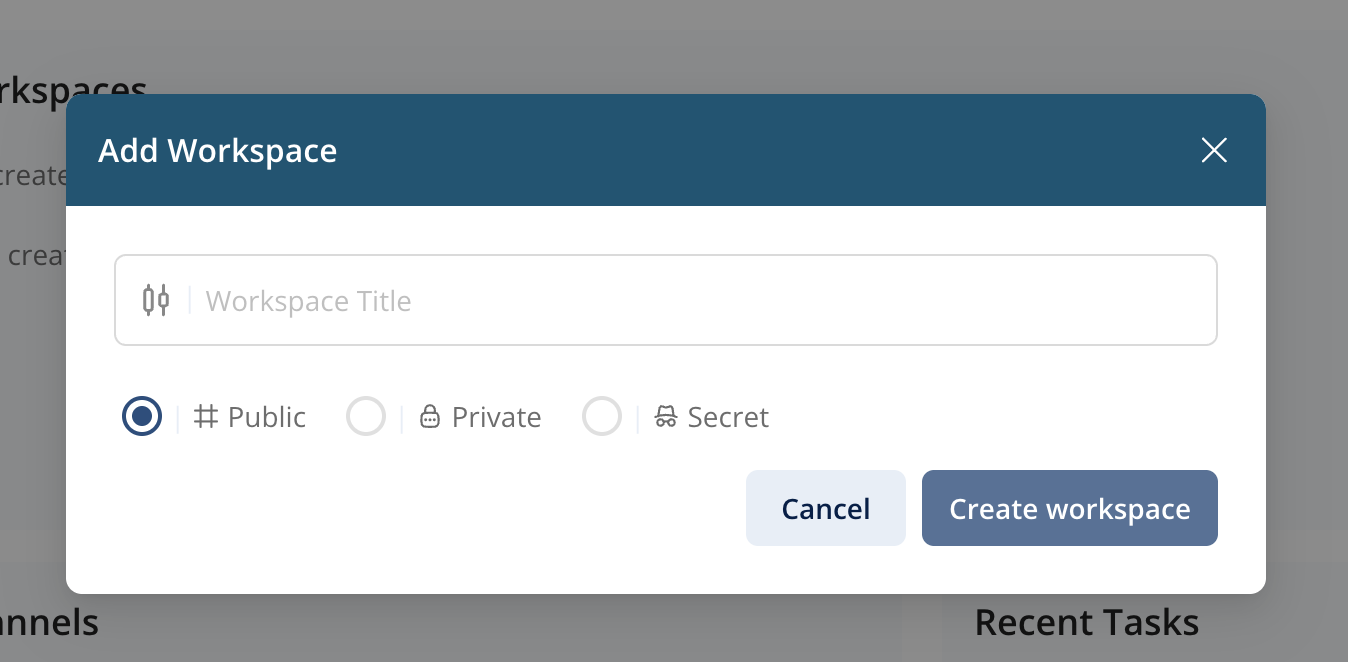Screen dimensions: 1348x662
Task: Click the incognito spy icon beside Secret
Action: pos(666,417)
